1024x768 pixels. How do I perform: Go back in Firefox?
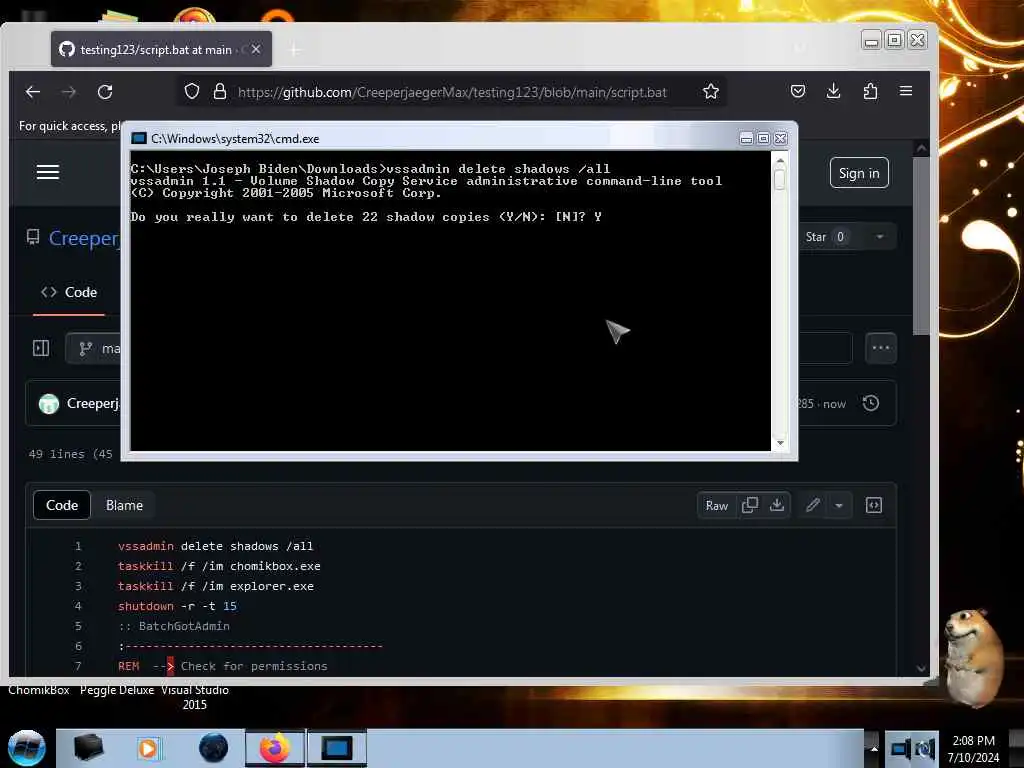33,92
